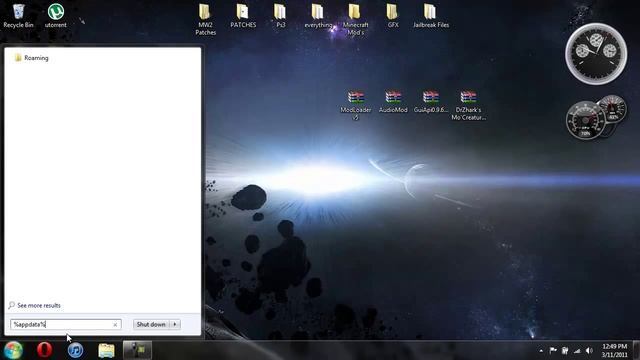This screenshot has height=360, width=640.
Task: Open the Action Center flag icon
Action: [x=553, y=351]
